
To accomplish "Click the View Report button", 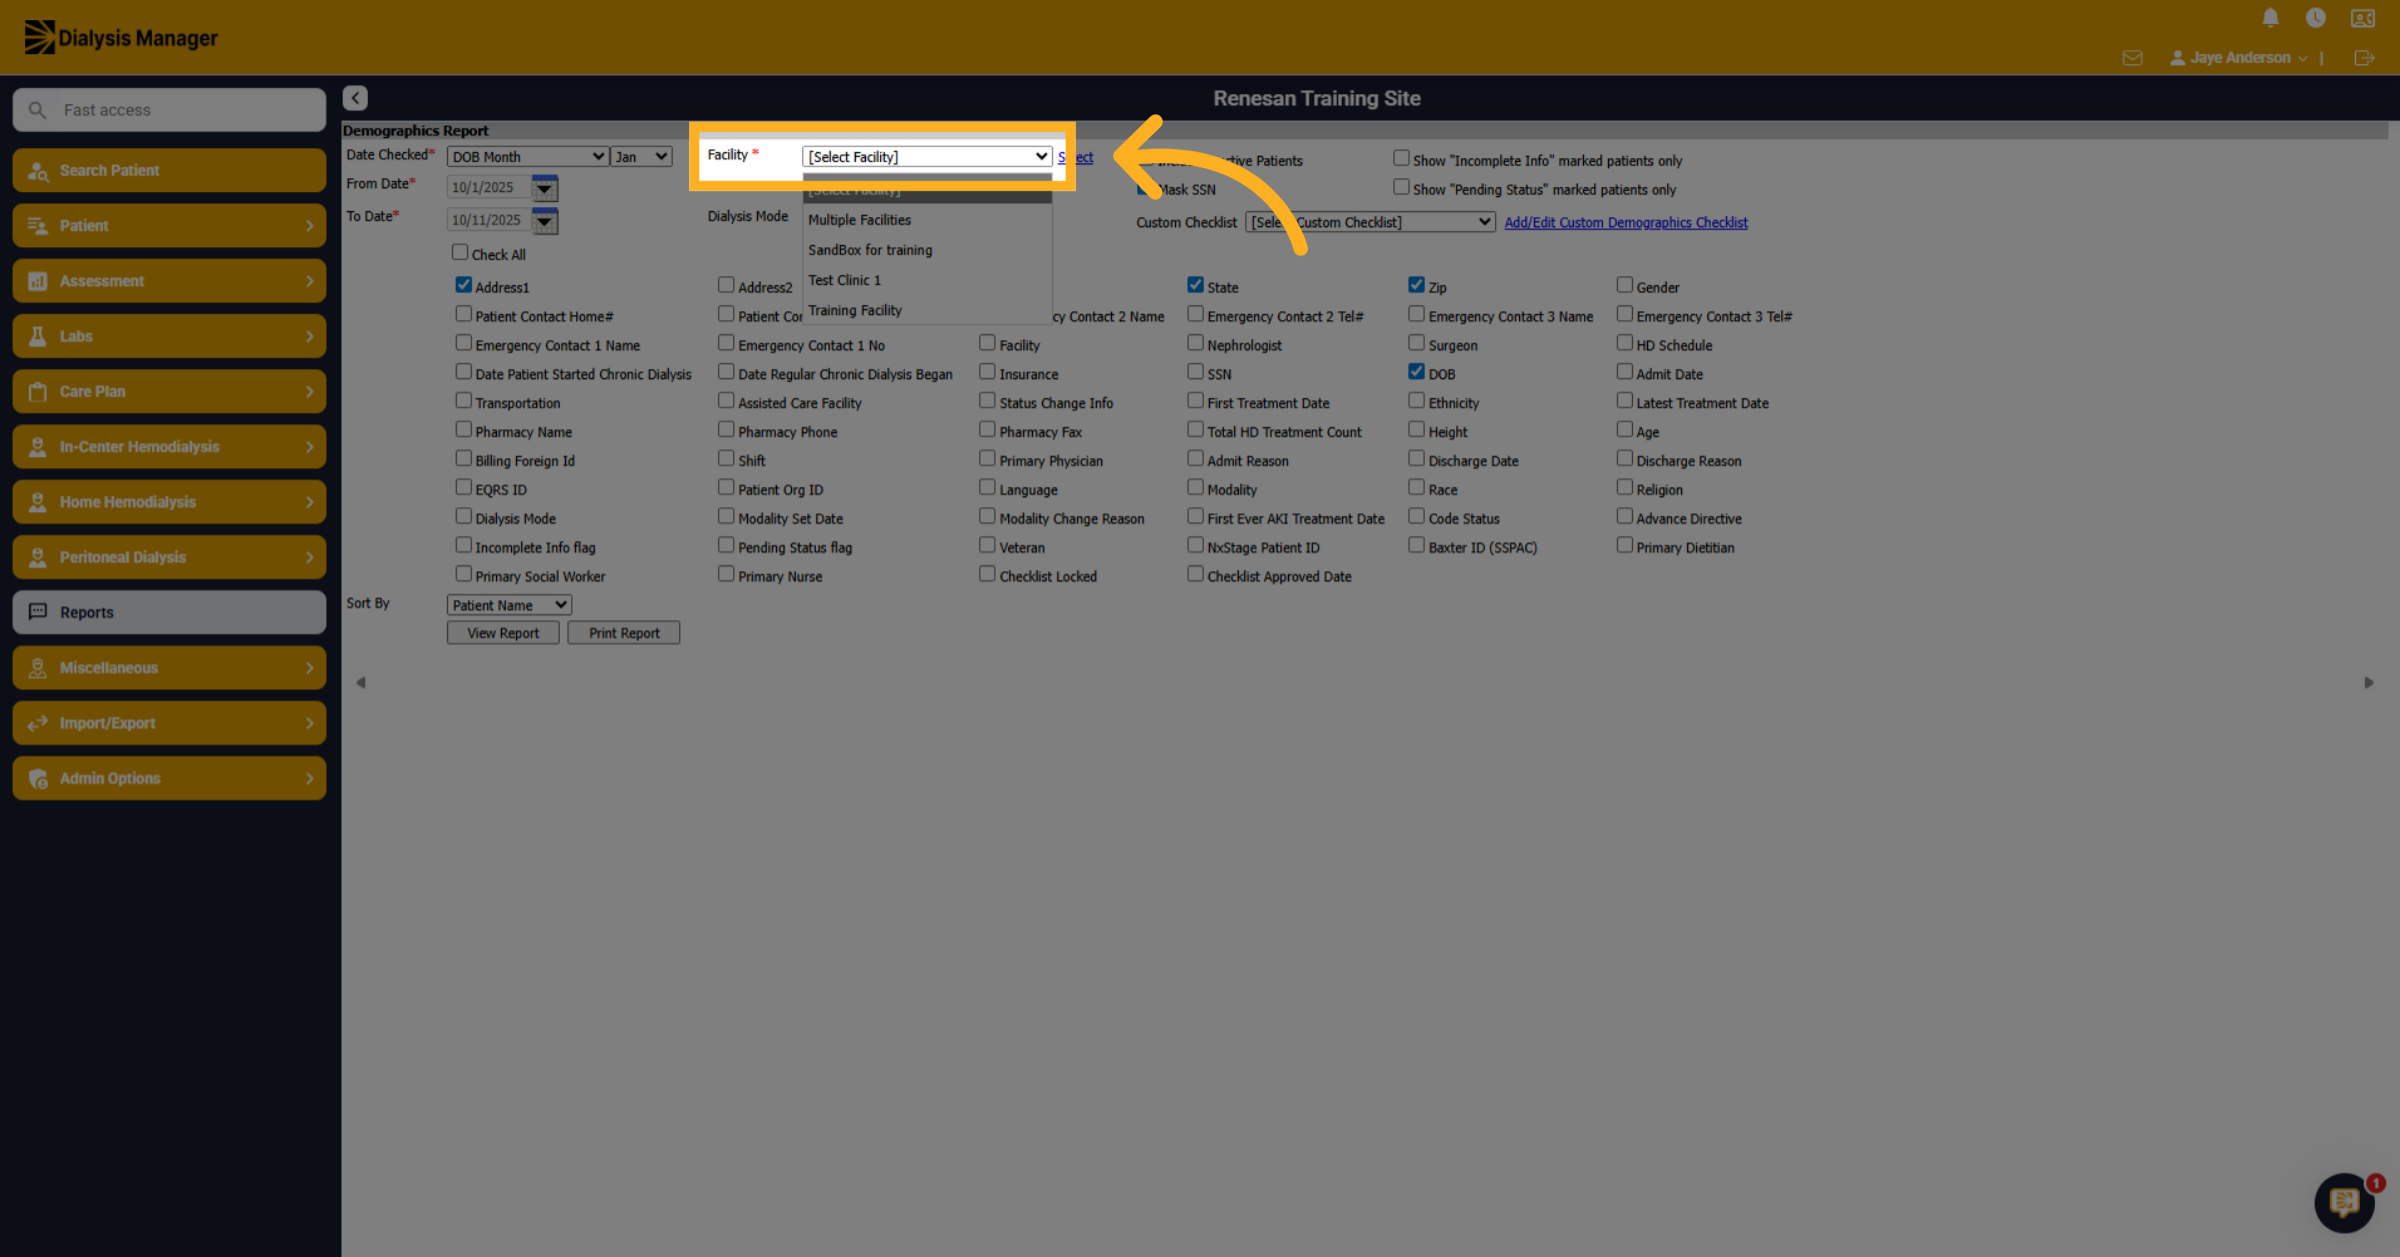I will [503, 633].
